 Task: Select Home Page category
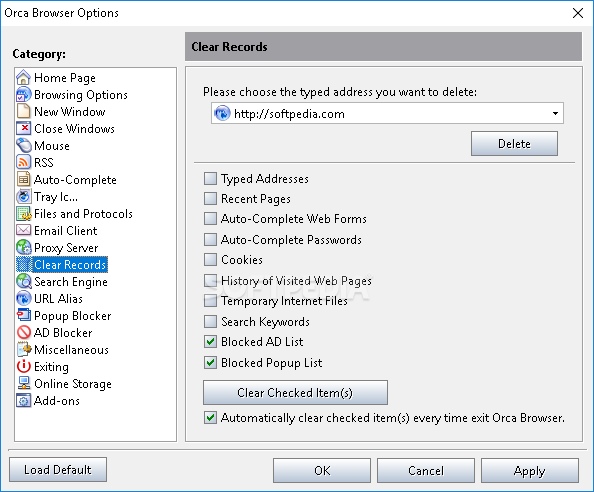(x=65, y=78)
